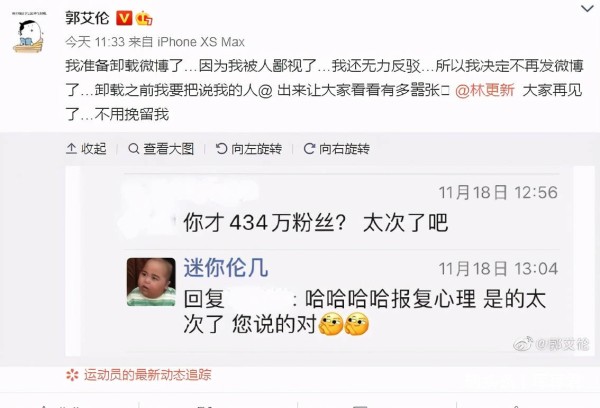The width and height of the screenshot is (600, 408).
Task: Click the clockwise rotate arrow icon
Action: (309, 149)
